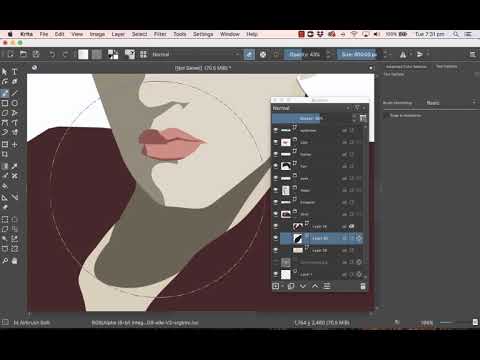Pick the Rectangle shape tool
The width and height of the screenshot is (480, 360).
point(5,103)
